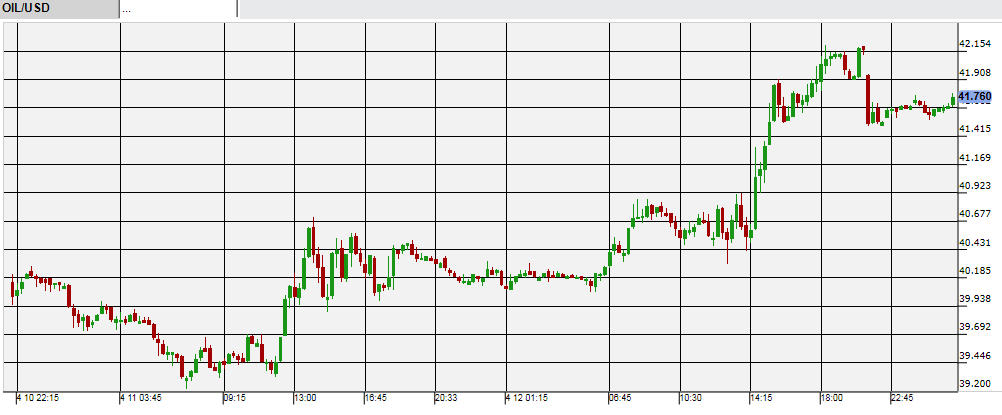The width and height of the screenshot is (1002, 415).
Task: Click the current price marker 41.760
Action: [975, 96]
